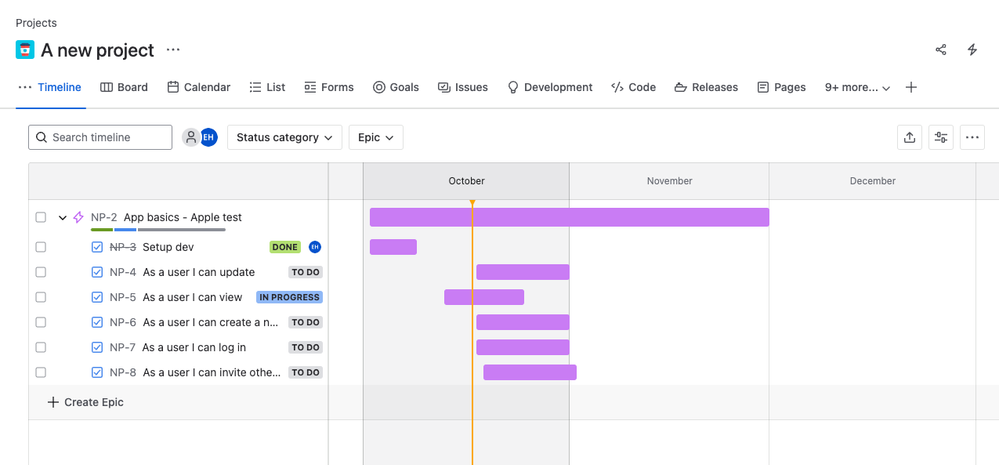
Task: Open the Status category dropdown
Action: 284,137
